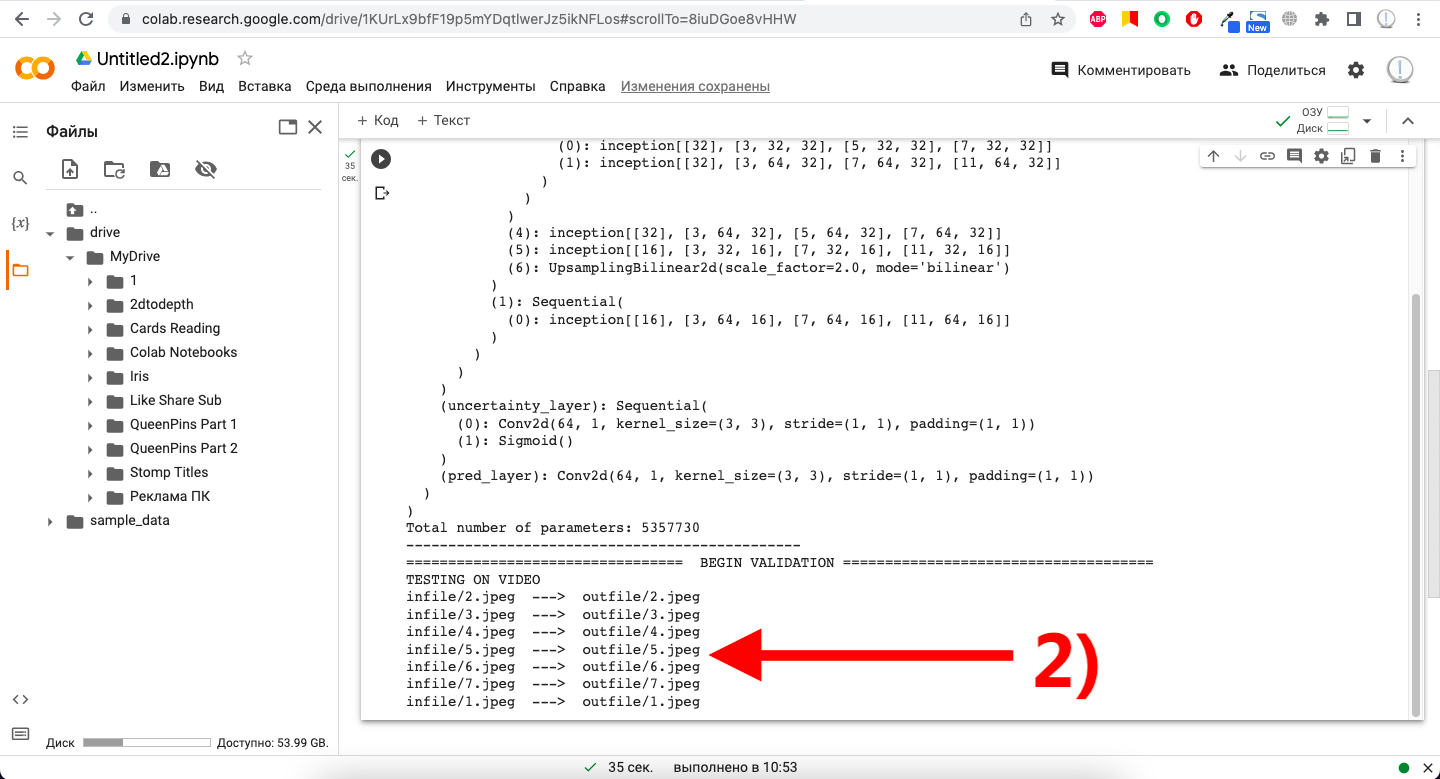Click the Комментировать button
This screenshot has width=1440, height=779.
point(1121,70)
